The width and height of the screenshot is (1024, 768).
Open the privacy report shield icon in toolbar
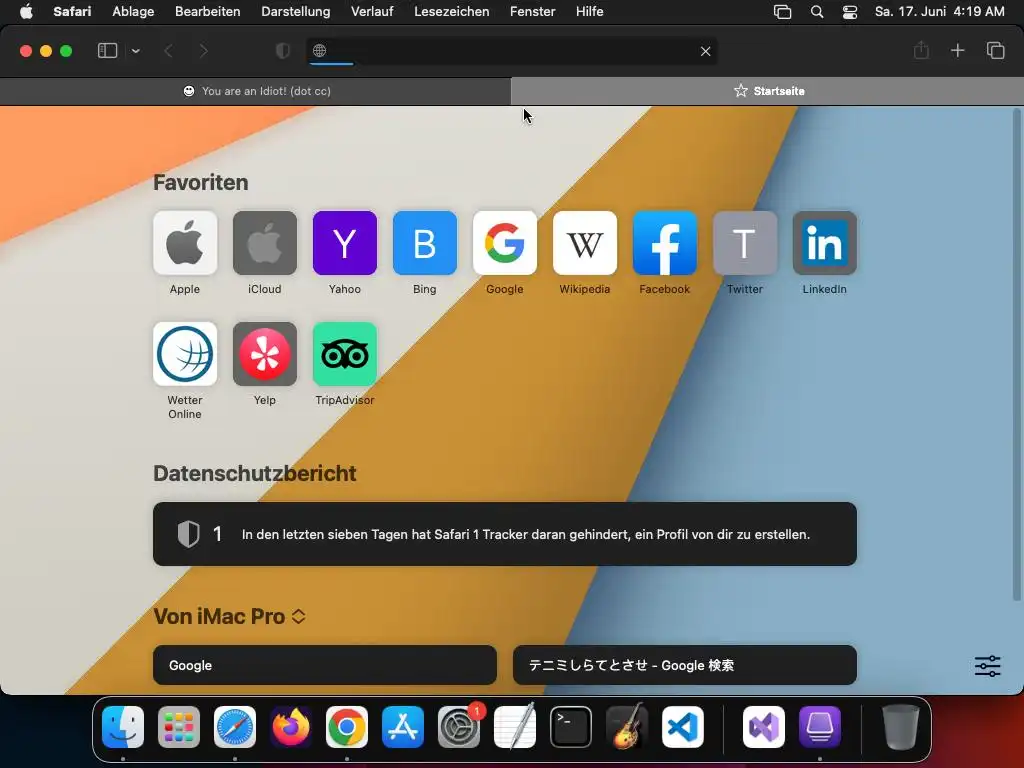click(283, 51)
